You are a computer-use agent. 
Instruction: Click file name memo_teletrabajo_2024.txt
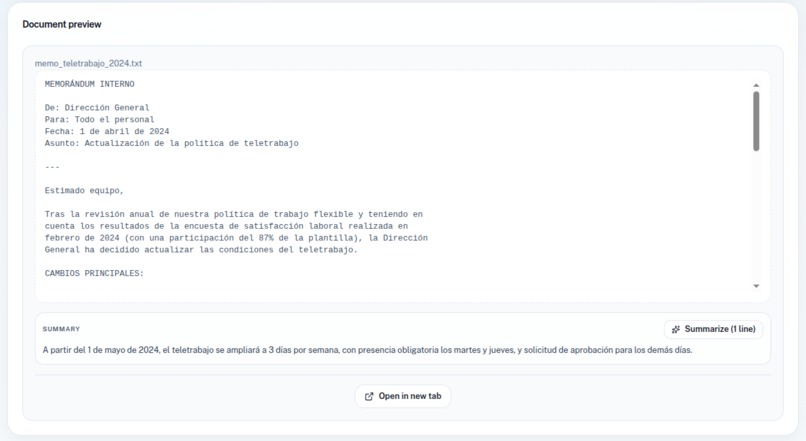tap(88, 63)
